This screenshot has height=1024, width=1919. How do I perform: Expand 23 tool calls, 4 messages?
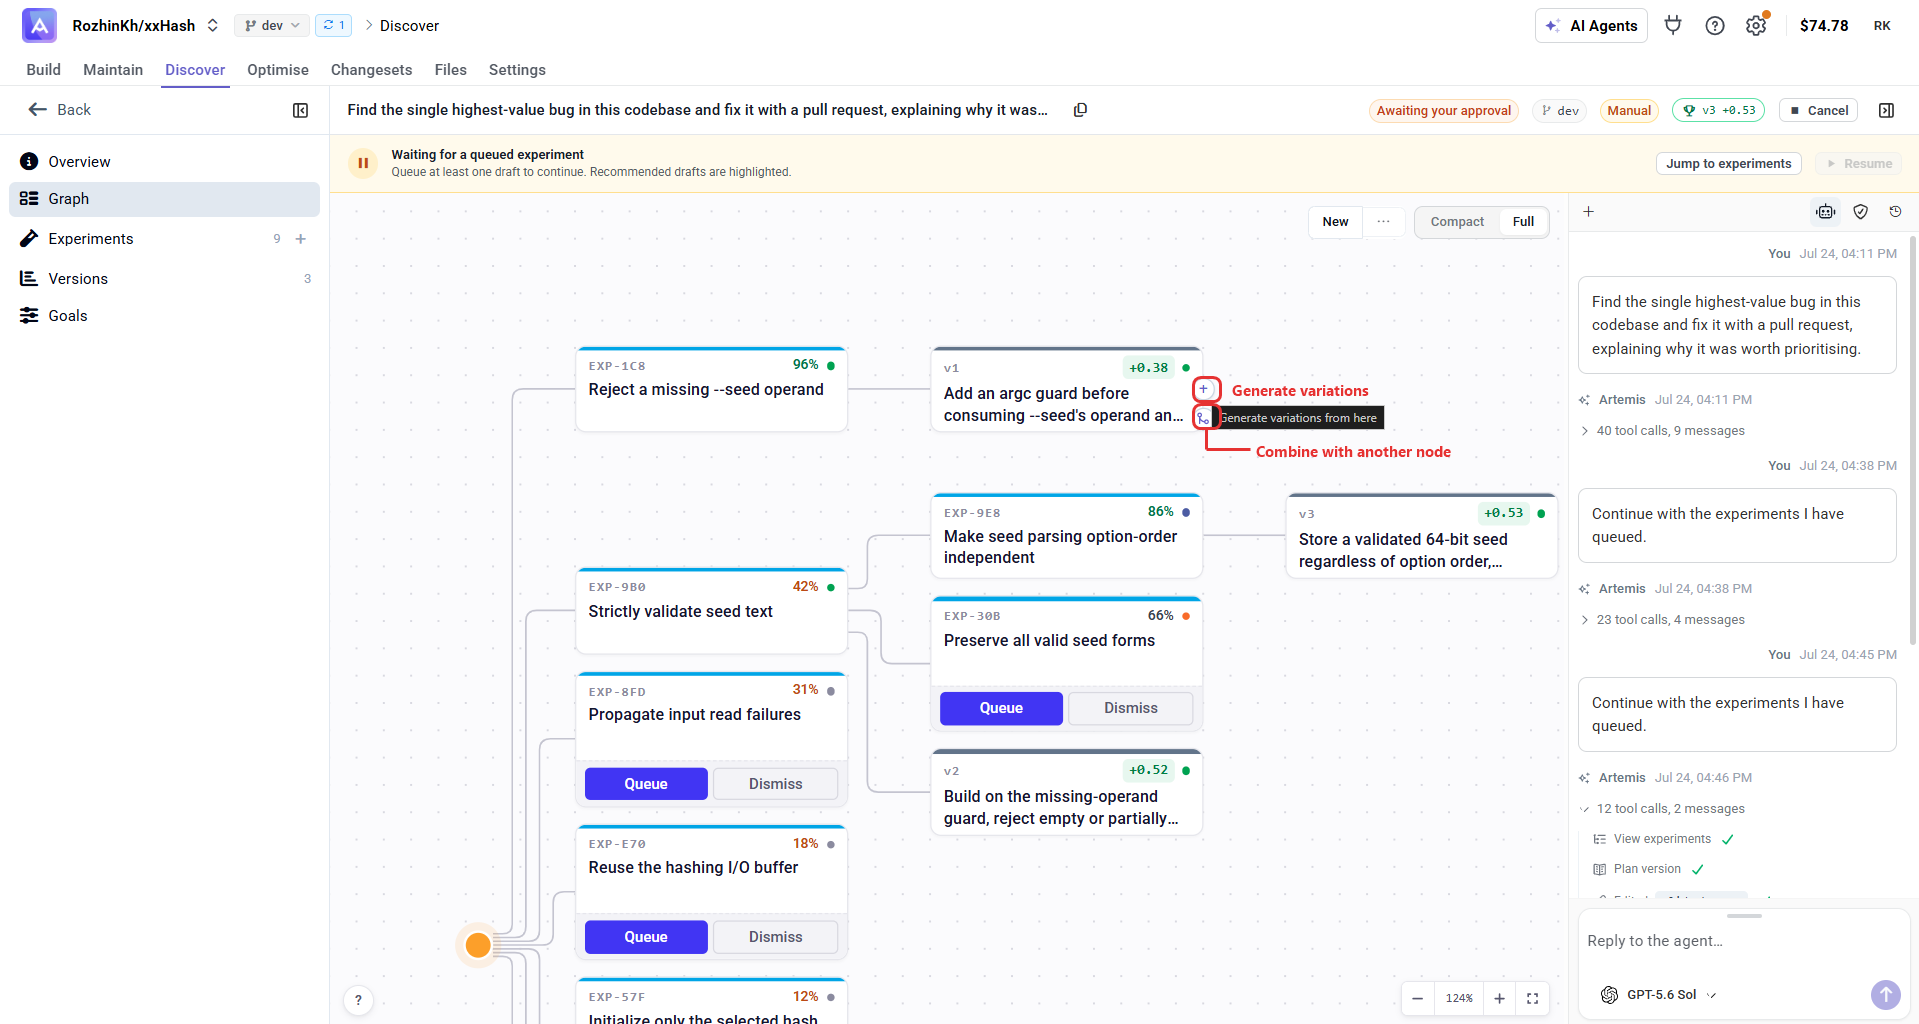pos(1662,620)
